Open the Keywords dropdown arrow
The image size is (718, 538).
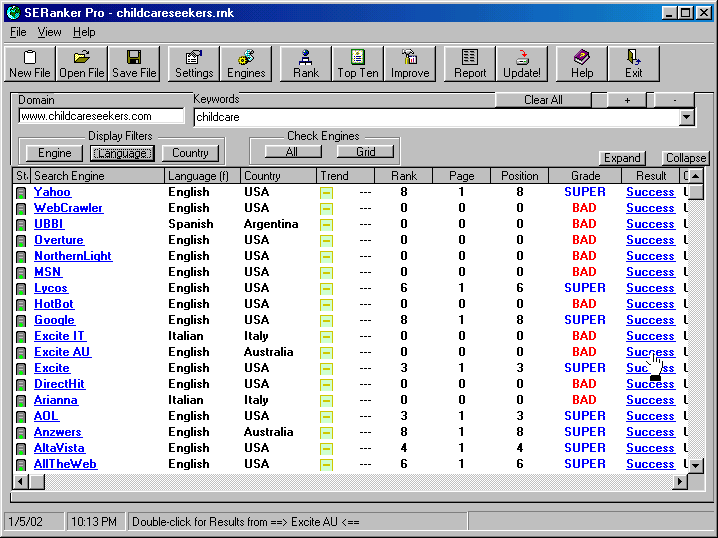point(686,117)
